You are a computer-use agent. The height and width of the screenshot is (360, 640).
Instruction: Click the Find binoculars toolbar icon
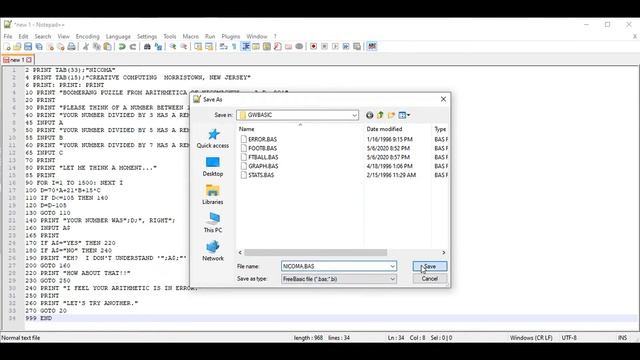[x=147, y=47]
